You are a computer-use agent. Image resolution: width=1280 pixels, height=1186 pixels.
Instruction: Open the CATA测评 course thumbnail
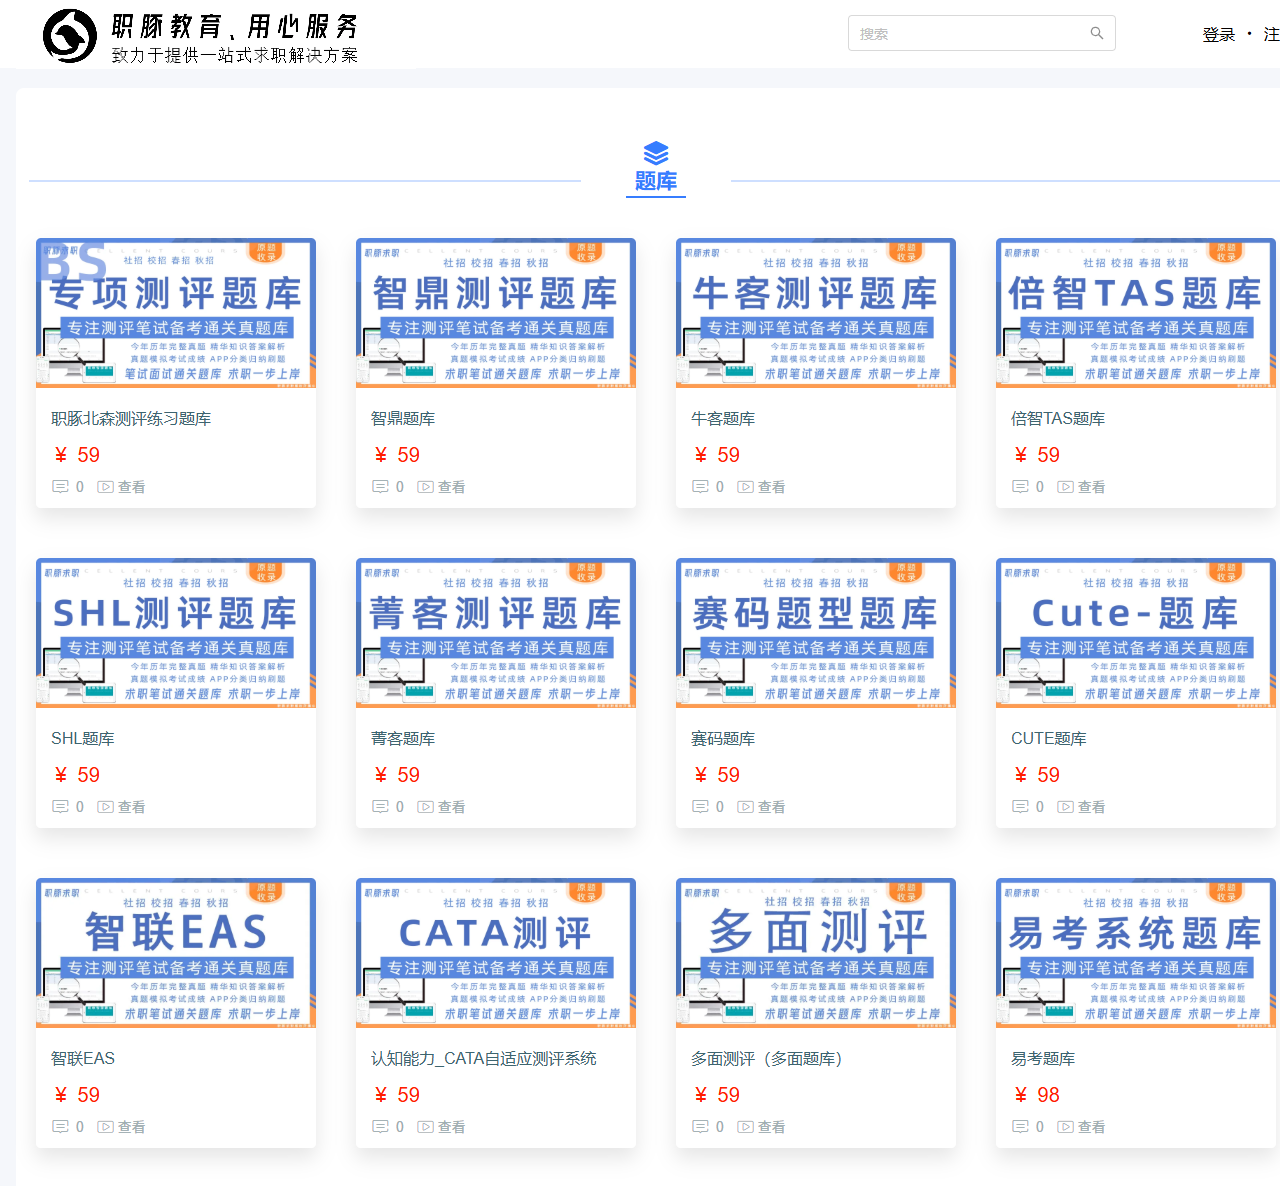[495, 953]
